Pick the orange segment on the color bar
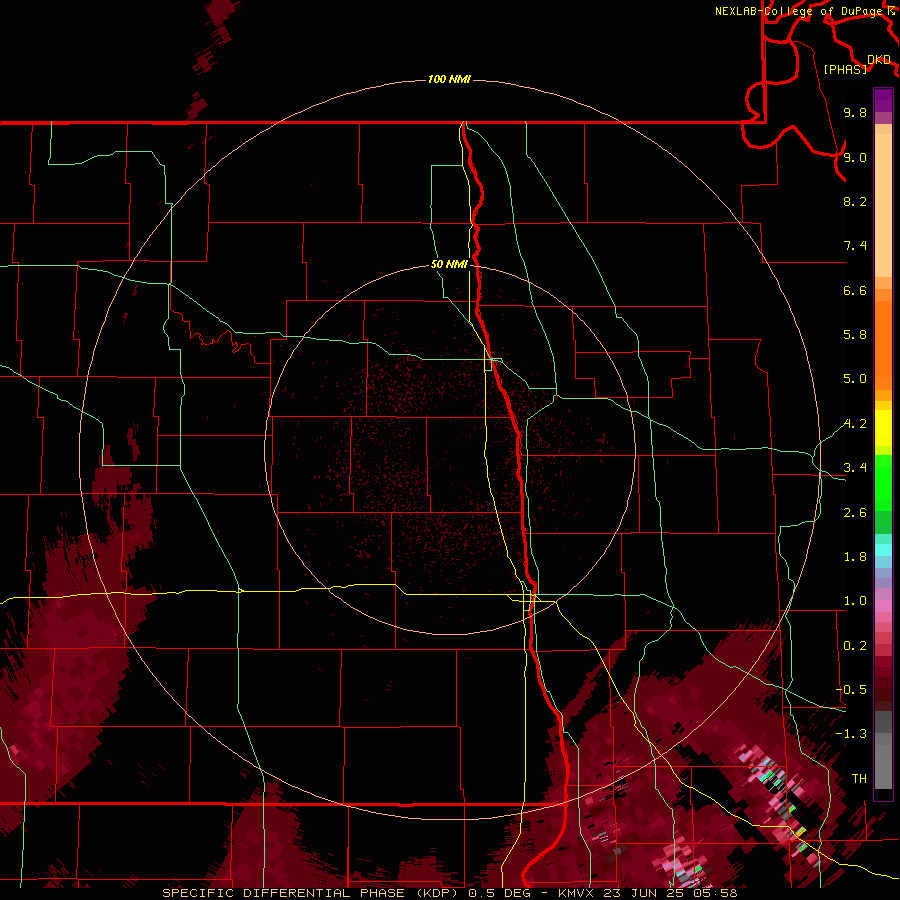 [x=883, y=346]
